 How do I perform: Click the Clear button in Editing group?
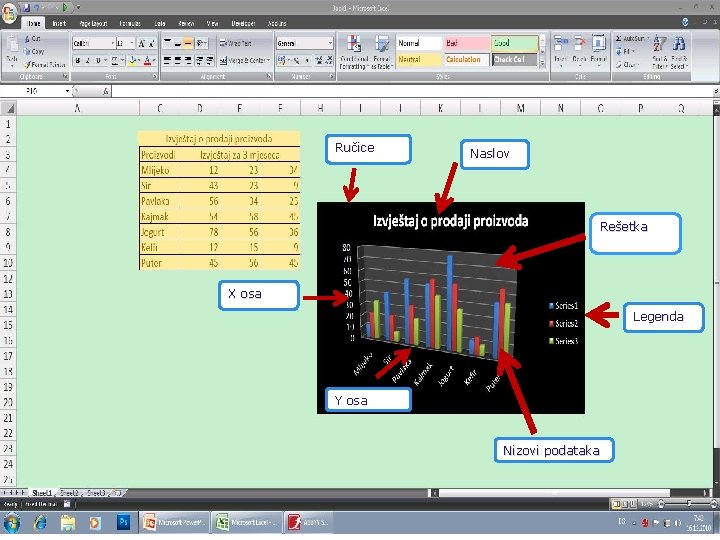click(x=627, y=65)
